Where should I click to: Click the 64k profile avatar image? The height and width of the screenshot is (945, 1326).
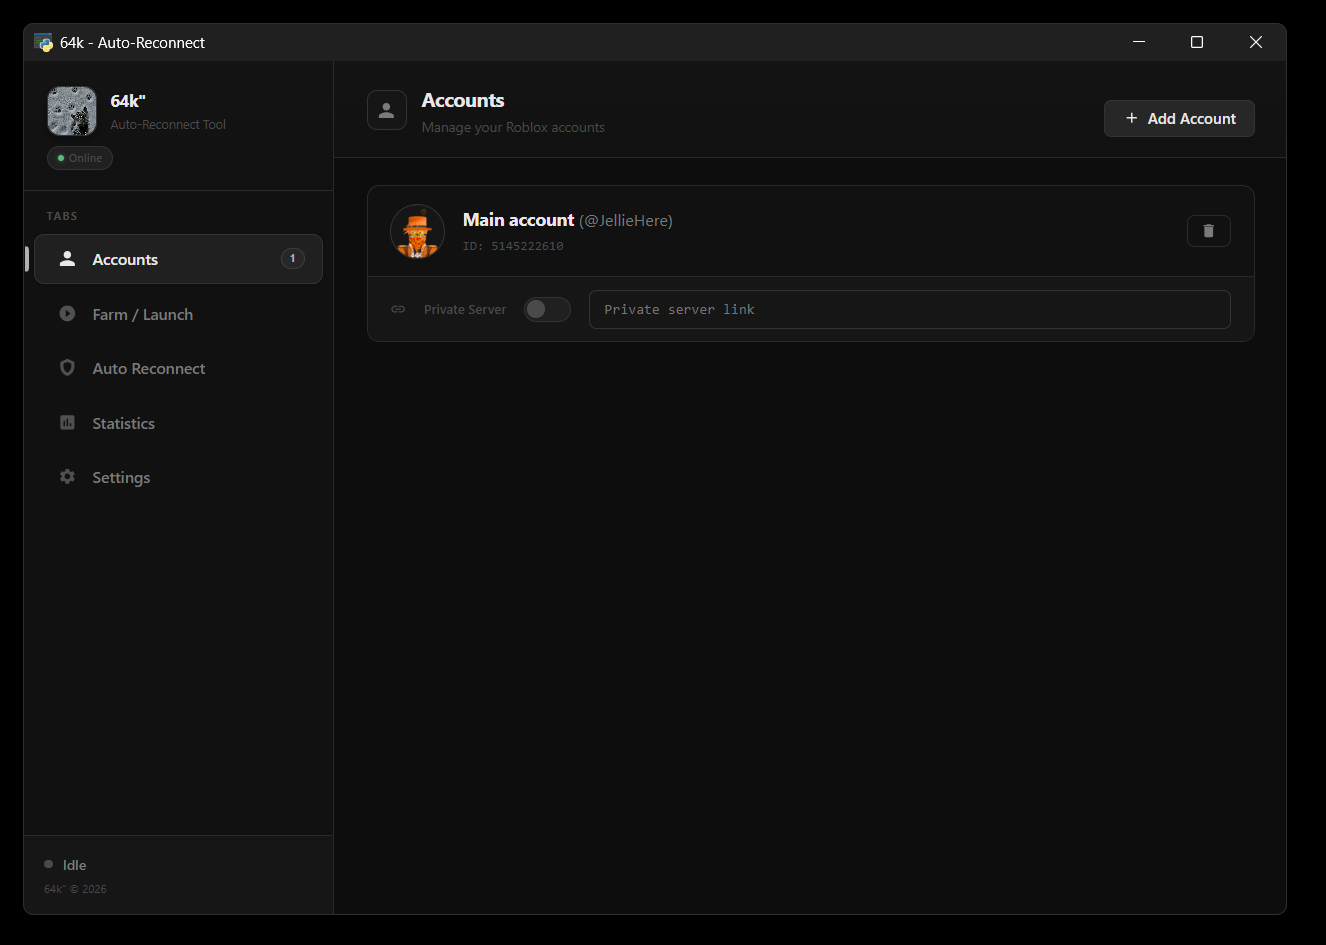pos(72,111)
